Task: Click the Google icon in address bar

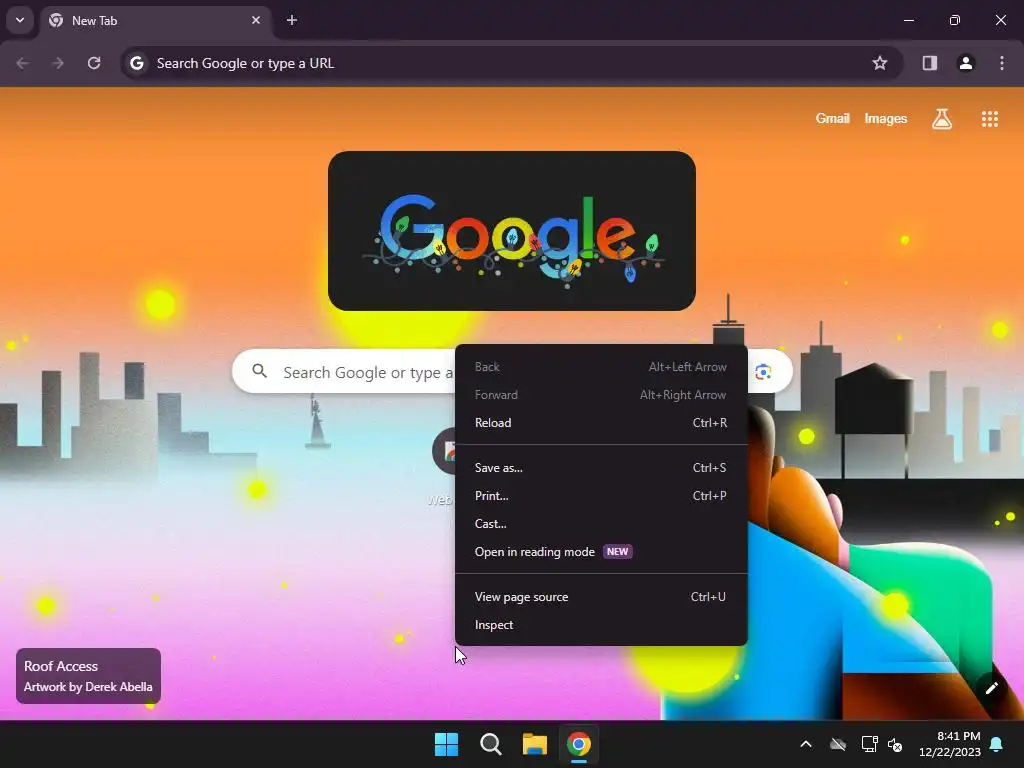Action: click(136, 63)
